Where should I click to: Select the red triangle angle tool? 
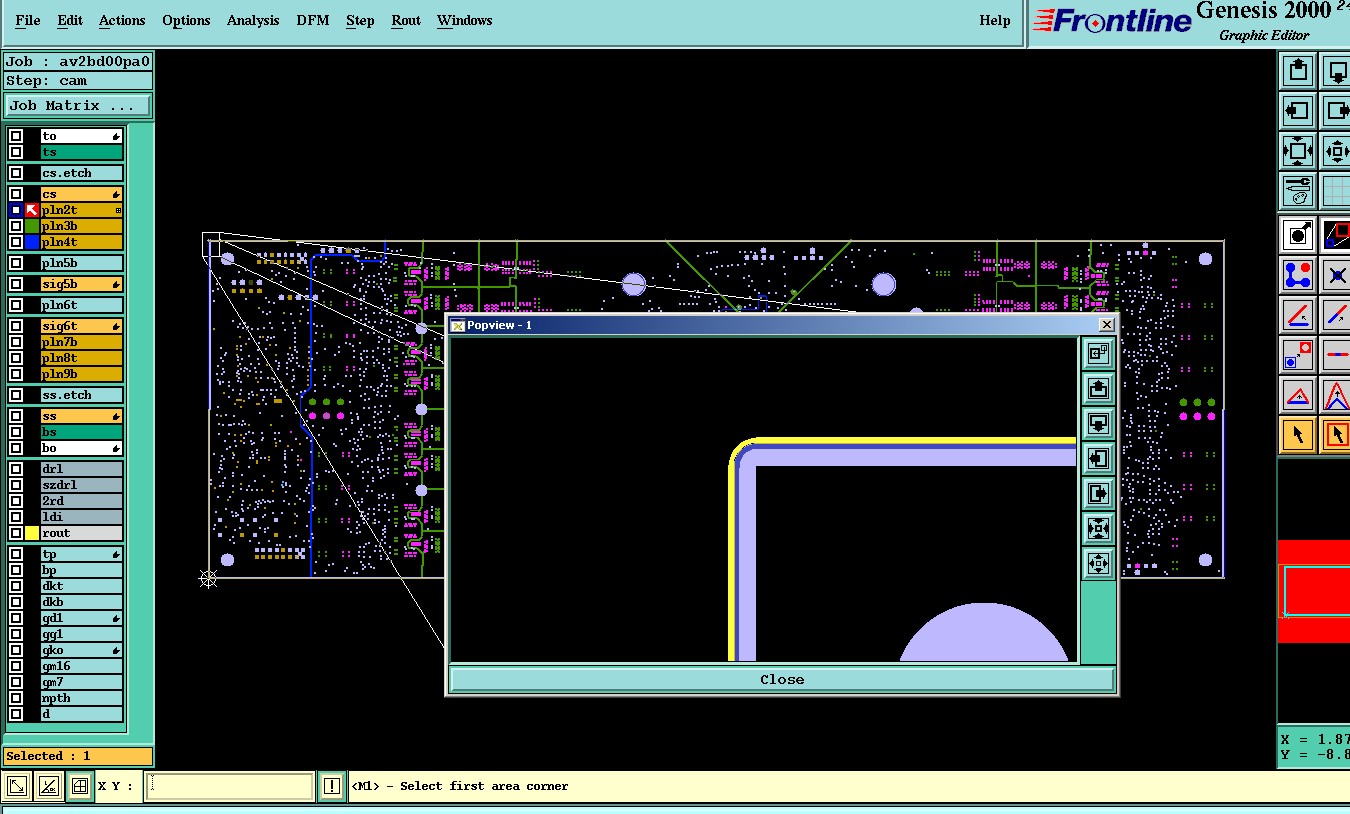click(1298, 395)
